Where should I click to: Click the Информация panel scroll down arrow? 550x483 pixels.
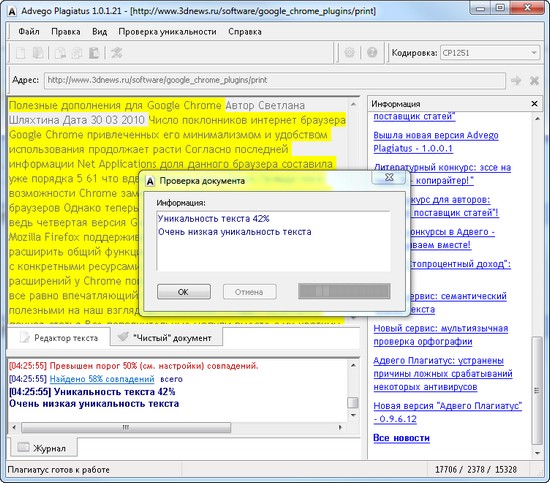[x=537, y=453]
